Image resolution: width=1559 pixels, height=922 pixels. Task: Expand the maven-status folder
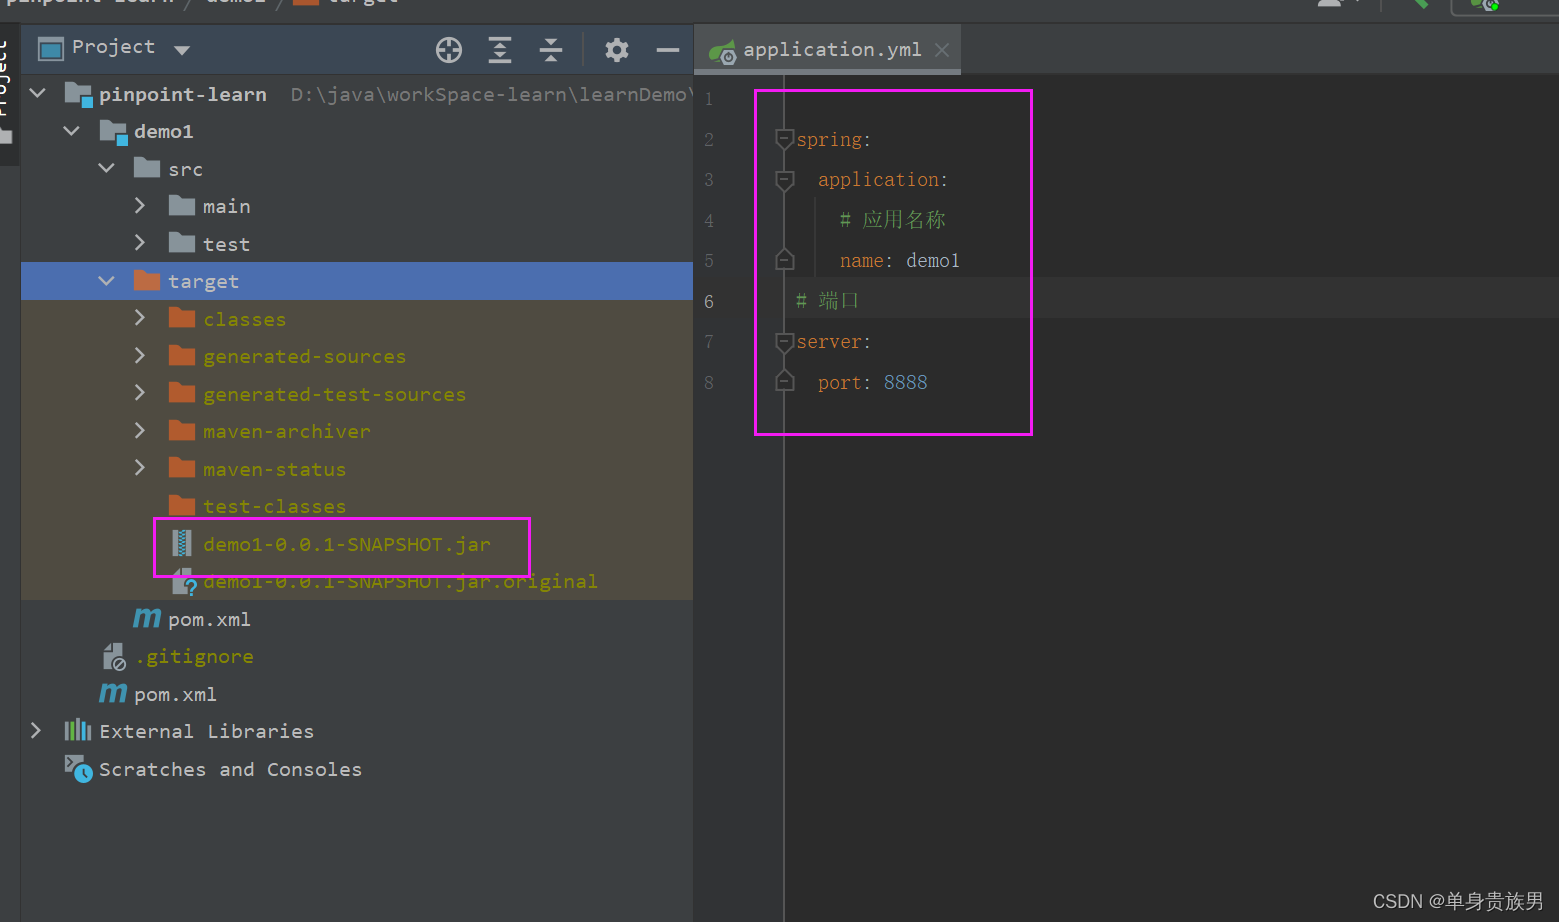click(140, 469)
